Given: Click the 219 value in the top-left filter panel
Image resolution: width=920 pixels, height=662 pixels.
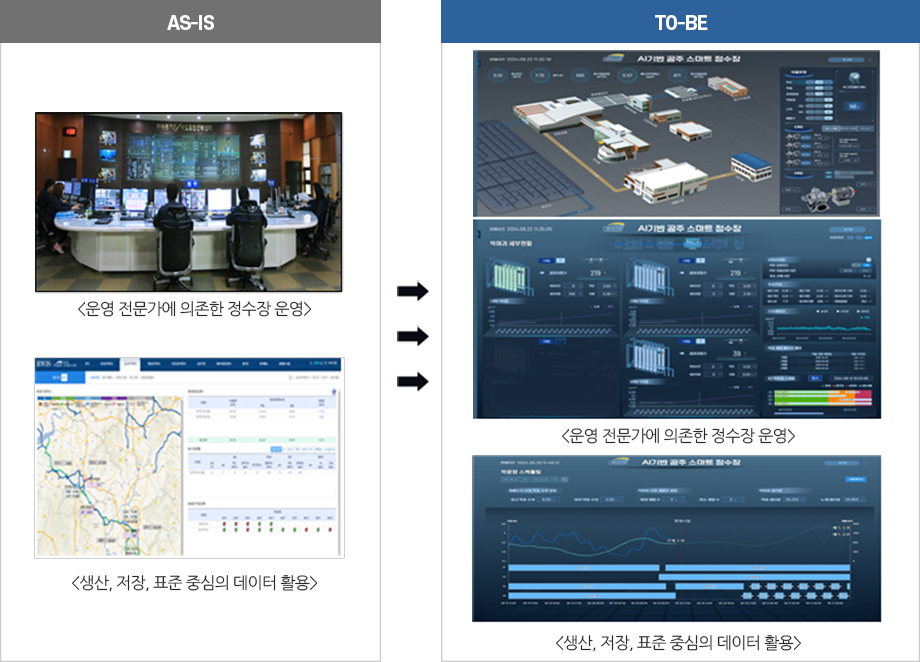Looking at the screenshot, I should (594, 272).
